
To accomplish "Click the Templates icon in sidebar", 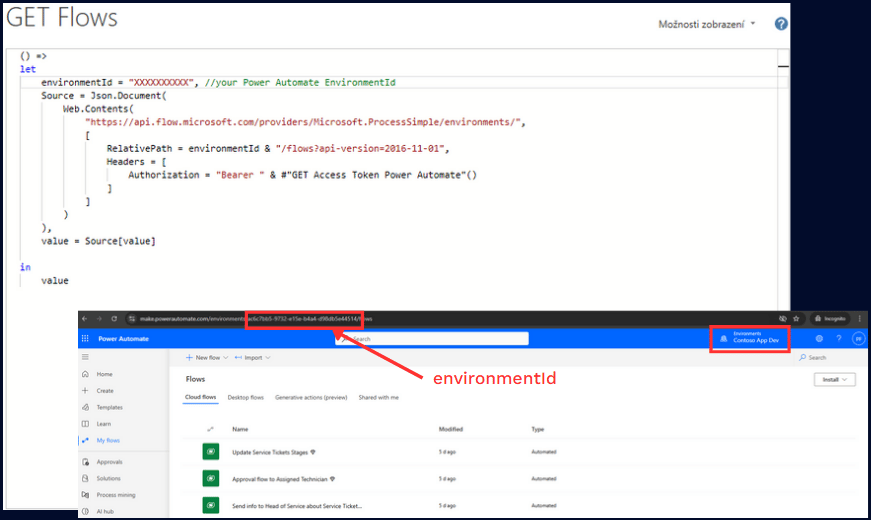I will tap(85, 407).
